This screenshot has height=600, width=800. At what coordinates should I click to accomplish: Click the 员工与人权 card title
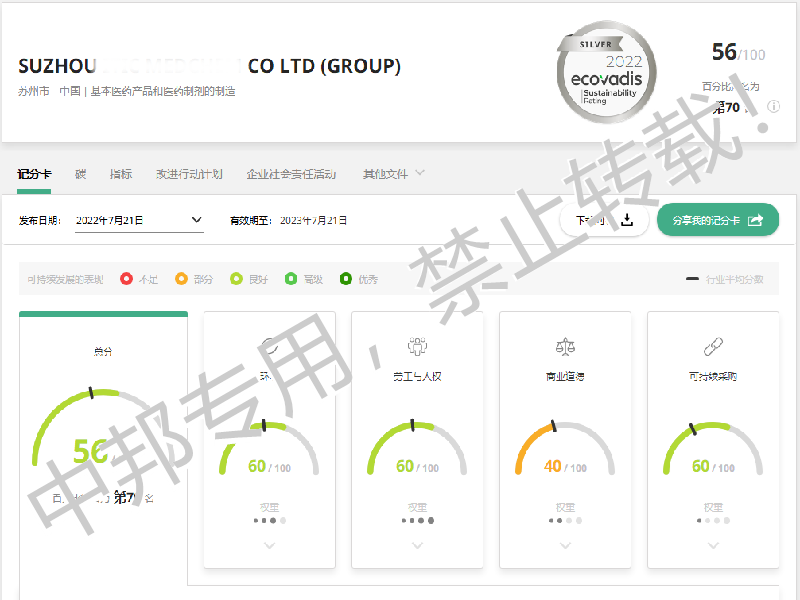(417, 377)
